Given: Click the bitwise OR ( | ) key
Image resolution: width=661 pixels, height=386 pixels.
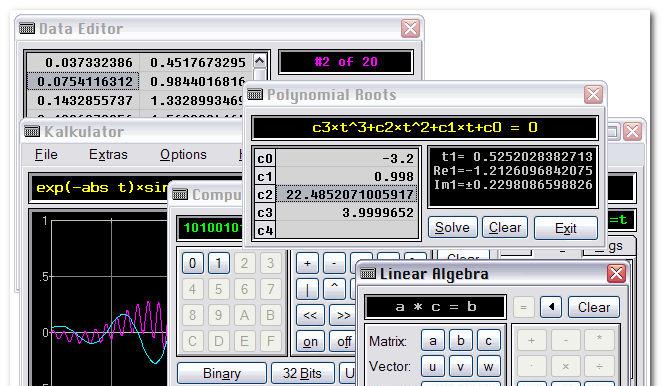Looking at the screenshot, I should coord(307,289).
